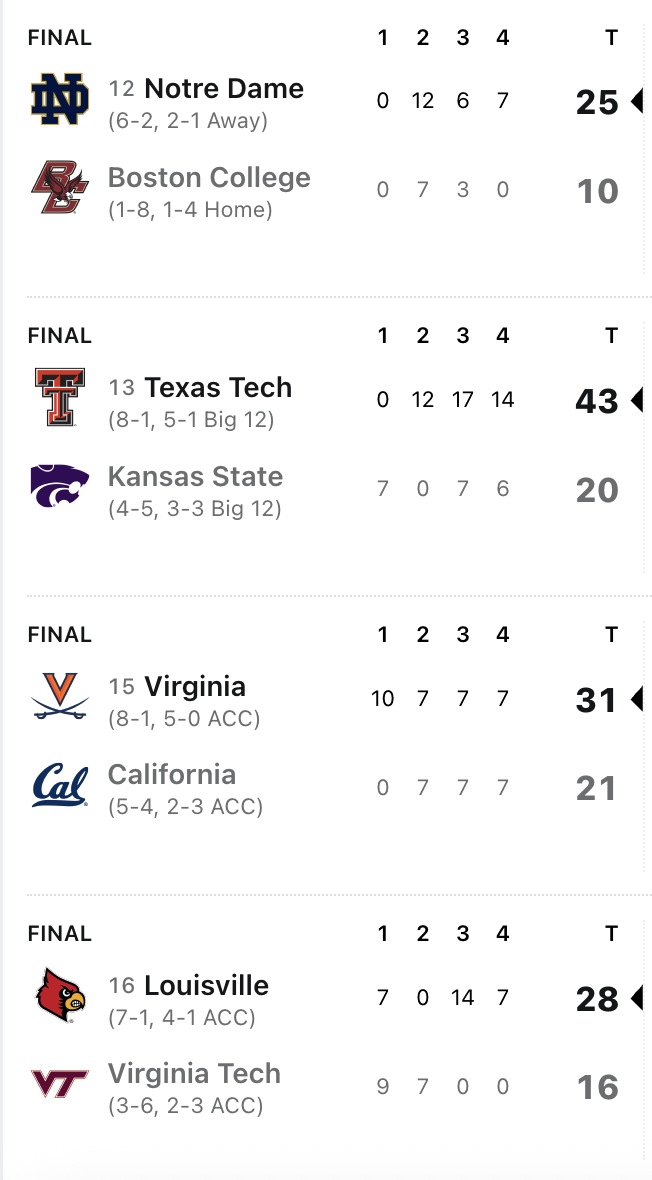Click Notre Dame's final score 25

click(x=597, y=102)
